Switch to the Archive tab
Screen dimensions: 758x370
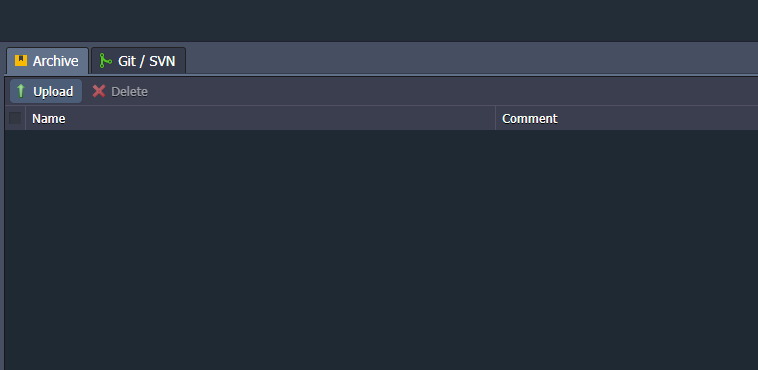[47, 60]
